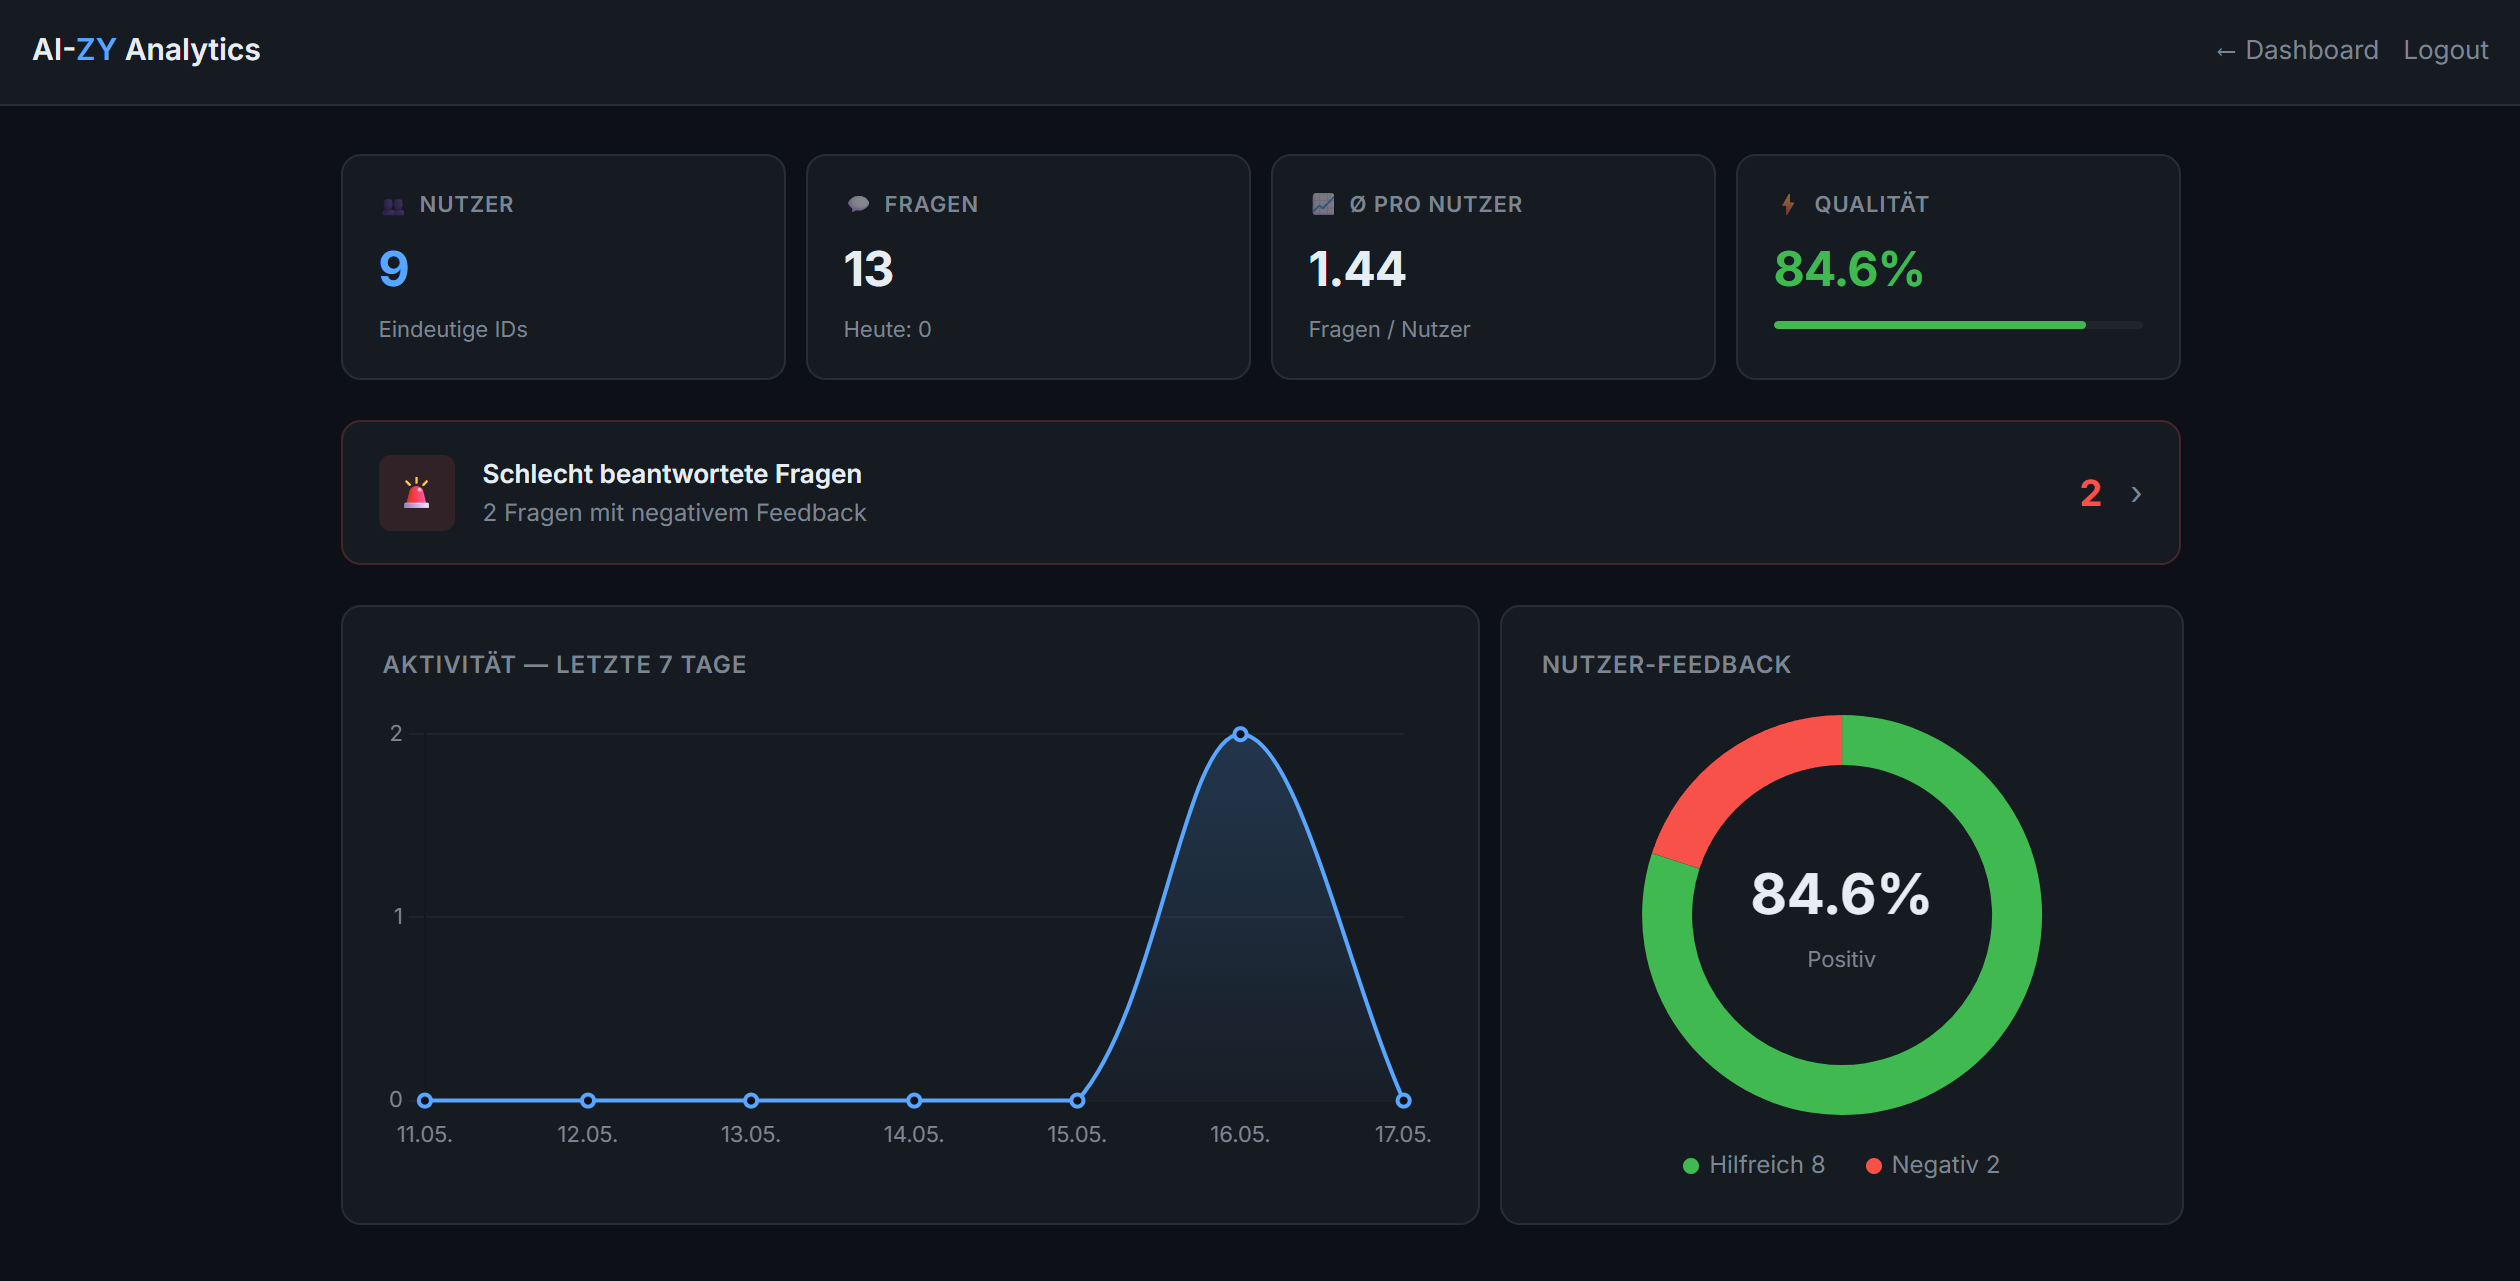Click the AKTIVITÄT — LETZTE 7 TAGE heading

click(564, 664)
